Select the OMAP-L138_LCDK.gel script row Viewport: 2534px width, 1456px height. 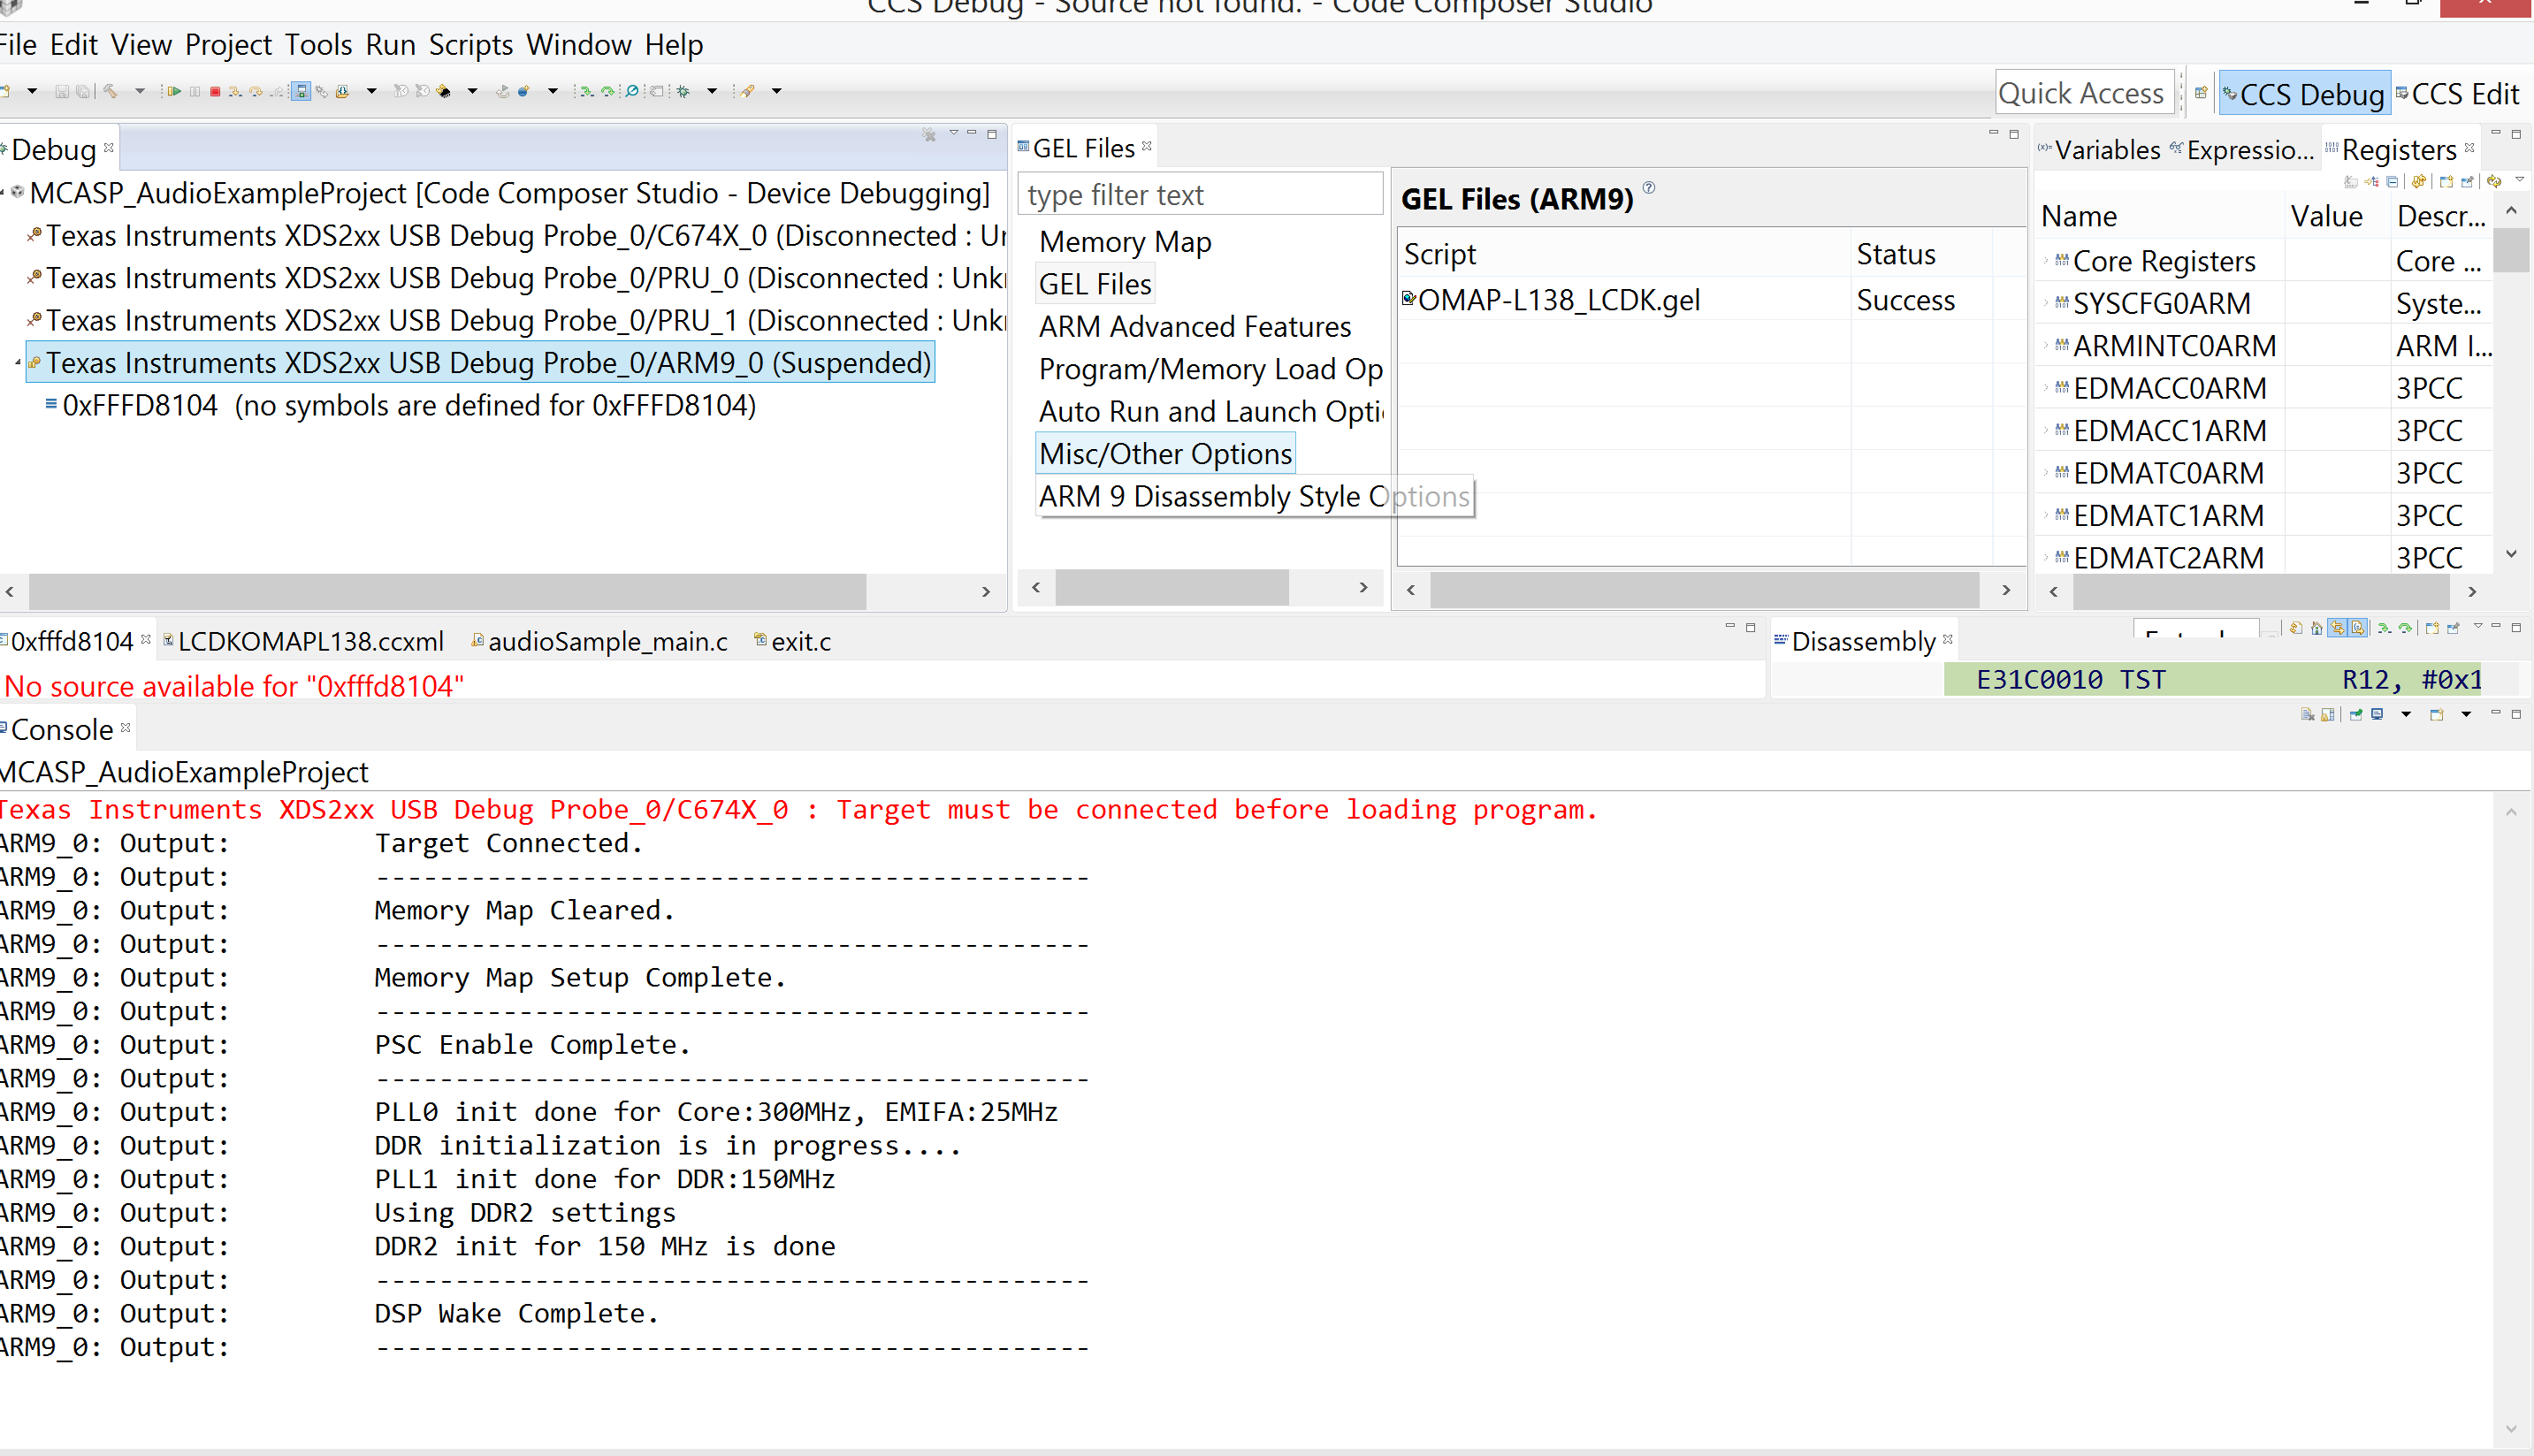click(1696, 300)
